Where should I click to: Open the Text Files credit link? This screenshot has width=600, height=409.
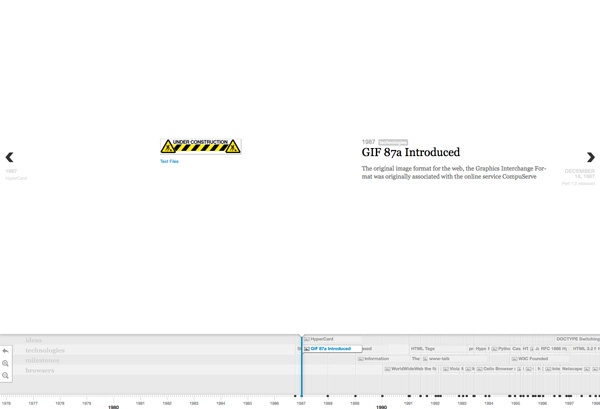169,161
